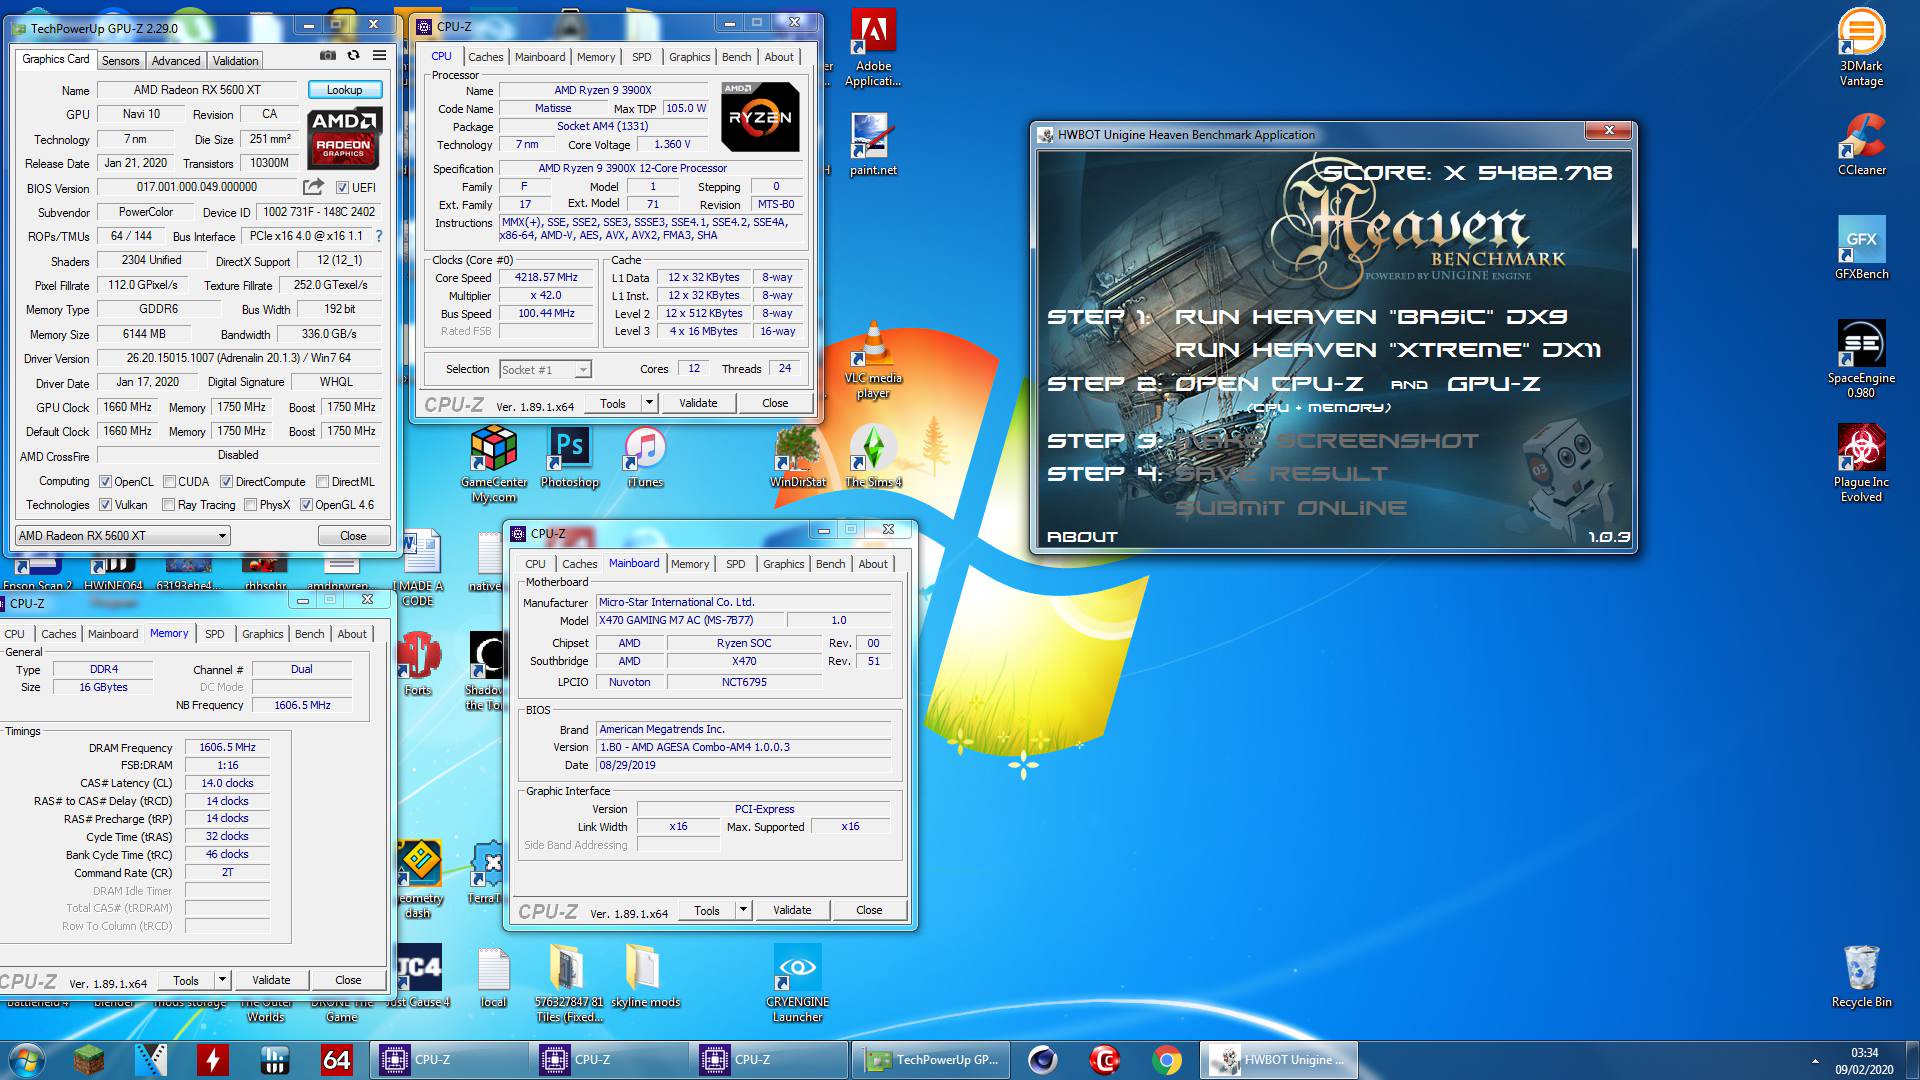Click Validate in Mainboard CPU-Z window
Screen dimensions: 1920x1080
pos(792,910)
